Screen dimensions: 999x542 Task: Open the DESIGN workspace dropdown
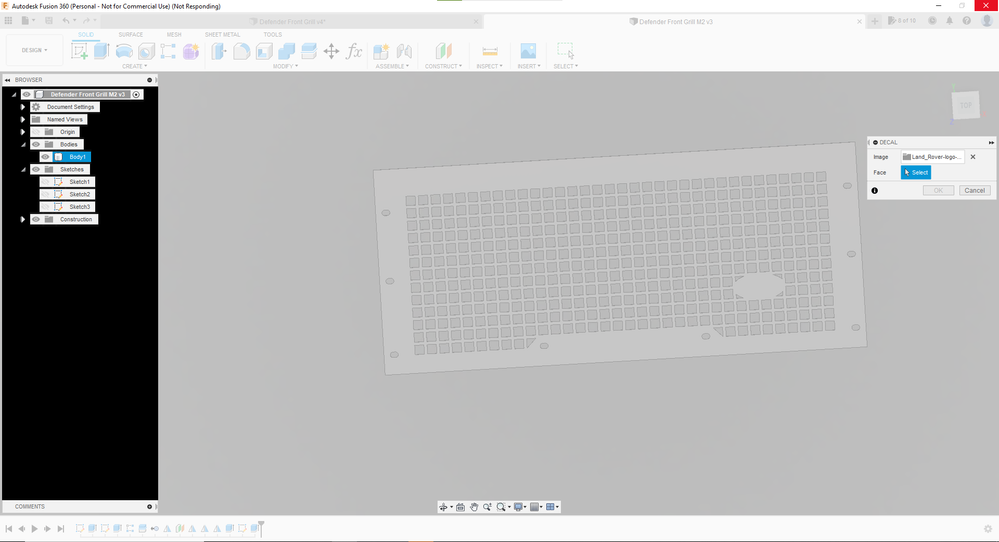[34, 50]
